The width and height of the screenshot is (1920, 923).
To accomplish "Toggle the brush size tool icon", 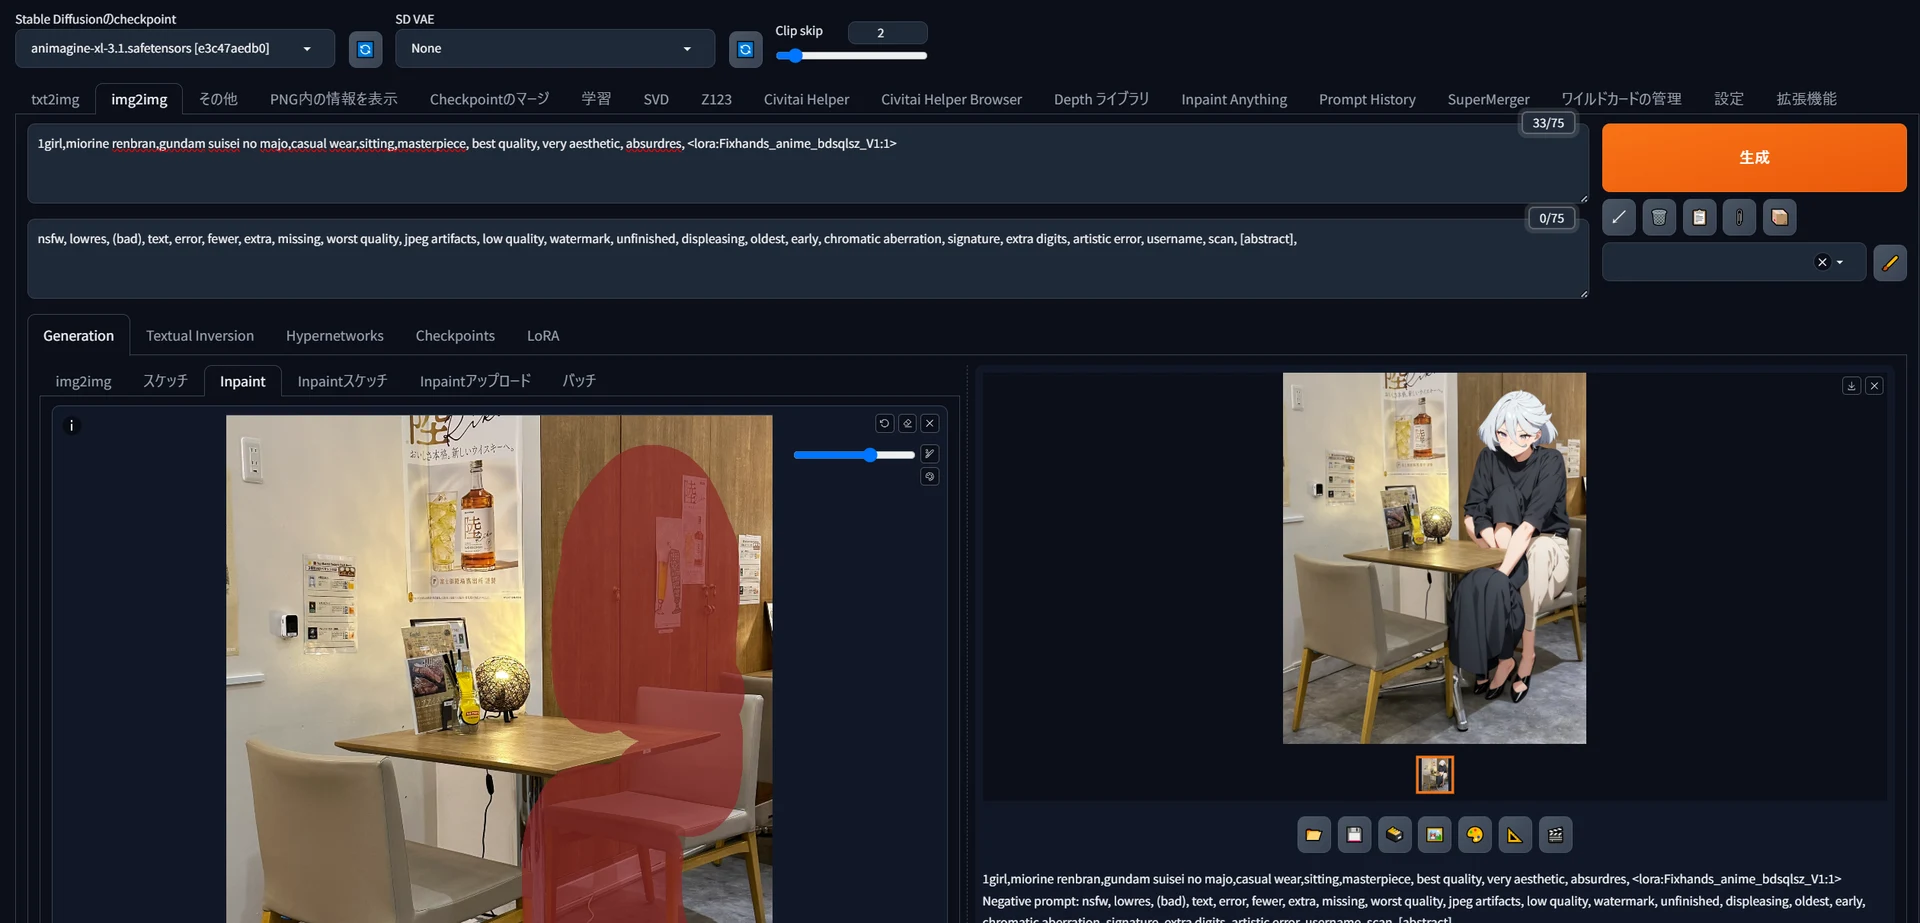I will point(930,454).
